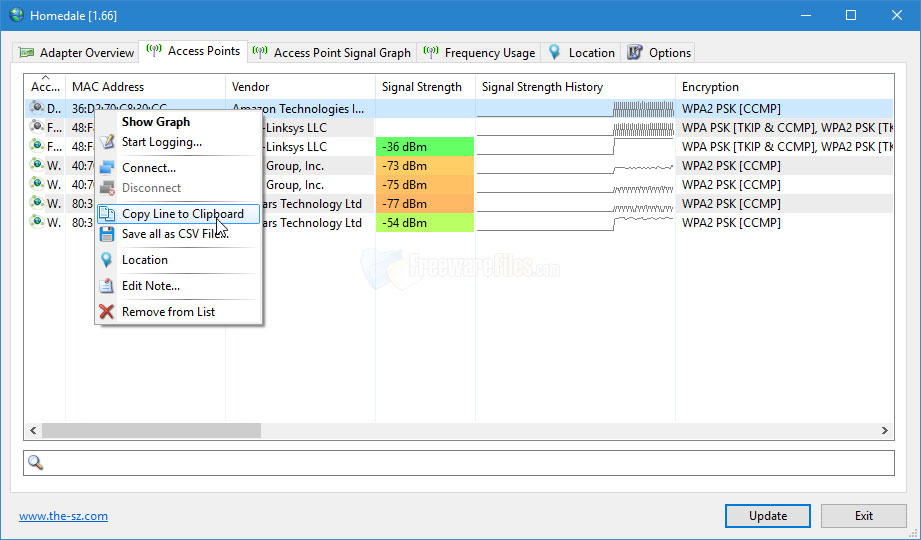The height and width of the screenshot is (540, 921).
Task: Click the horizontal scrollbar left arrow
Action: [33, 430]
